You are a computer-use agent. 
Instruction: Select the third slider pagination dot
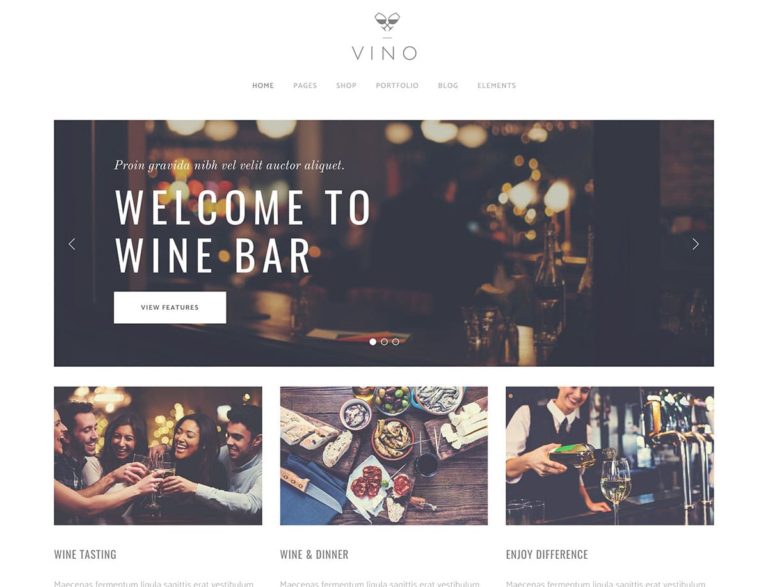[x=395, y=342]
